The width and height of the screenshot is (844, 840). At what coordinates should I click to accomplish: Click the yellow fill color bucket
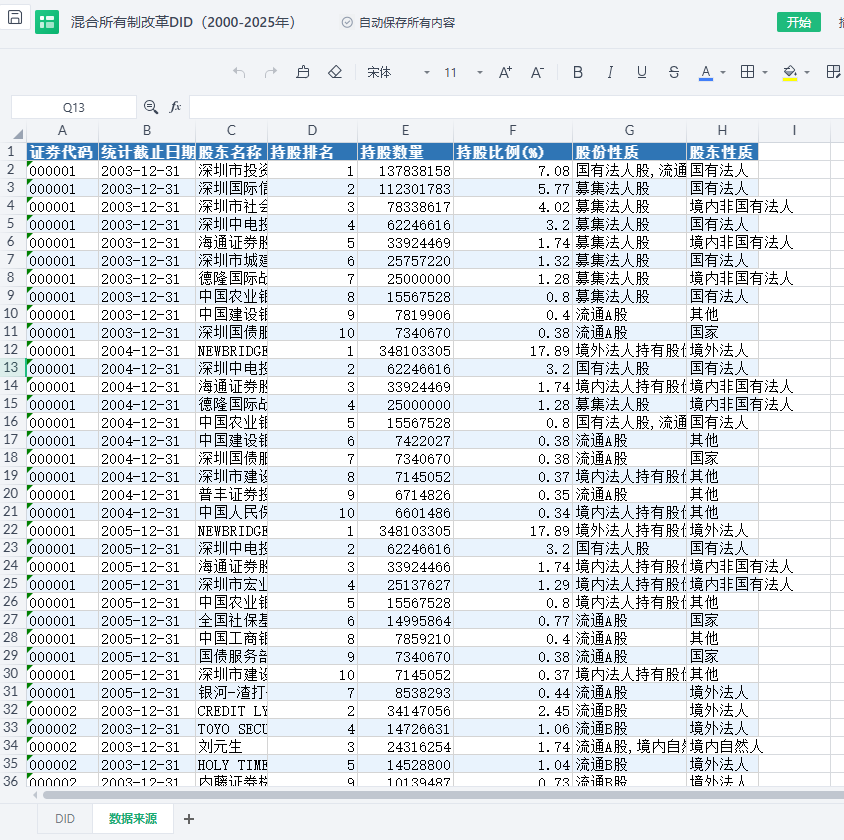tap(789, 72)
